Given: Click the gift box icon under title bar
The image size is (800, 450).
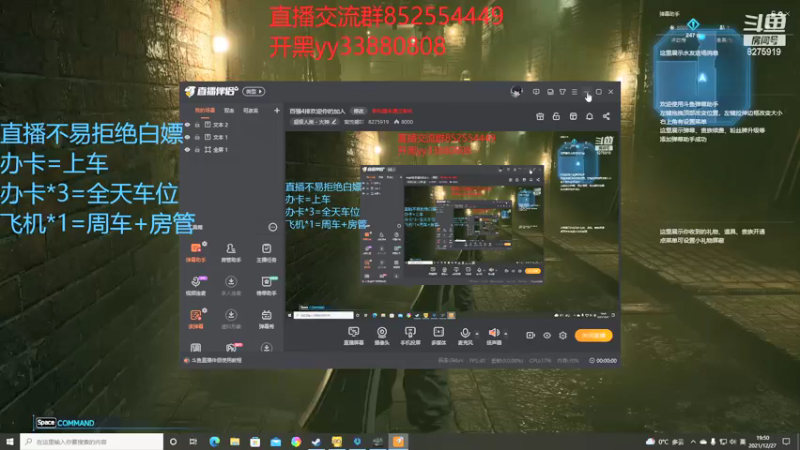Looking at the screenshot, I should tap(540, 116).
